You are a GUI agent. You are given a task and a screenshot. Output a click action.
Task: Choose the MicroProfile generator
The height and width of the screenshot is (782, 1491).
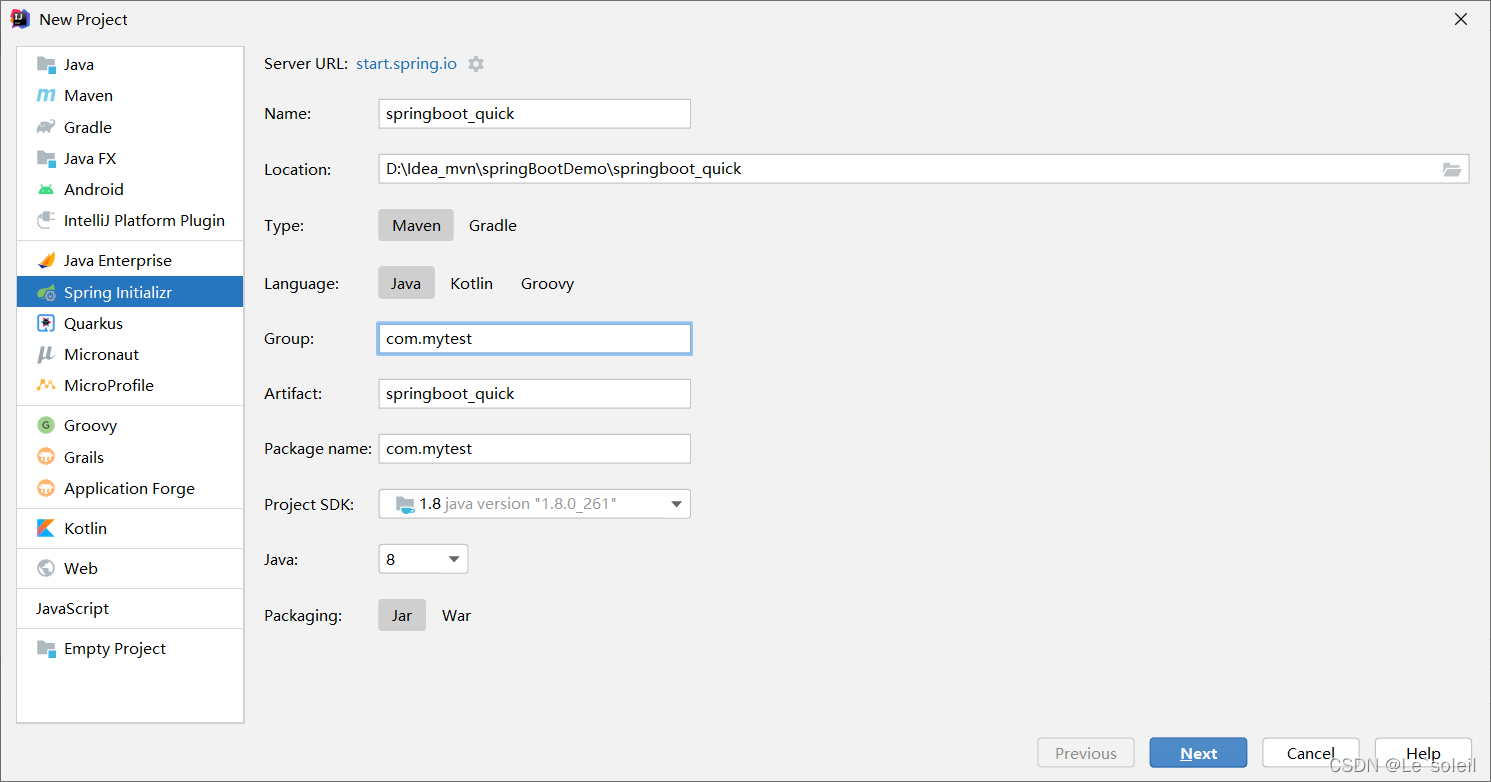tap(108, 385)
